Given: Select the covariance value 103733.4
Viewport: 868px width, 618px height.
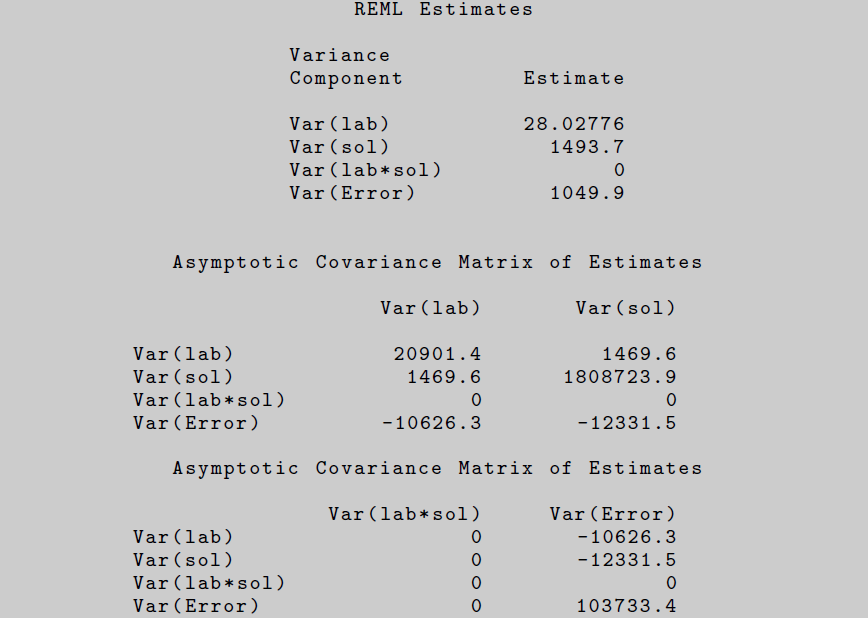Looking at the screenshot, I should pyautogui.click(x=627, y=606).
